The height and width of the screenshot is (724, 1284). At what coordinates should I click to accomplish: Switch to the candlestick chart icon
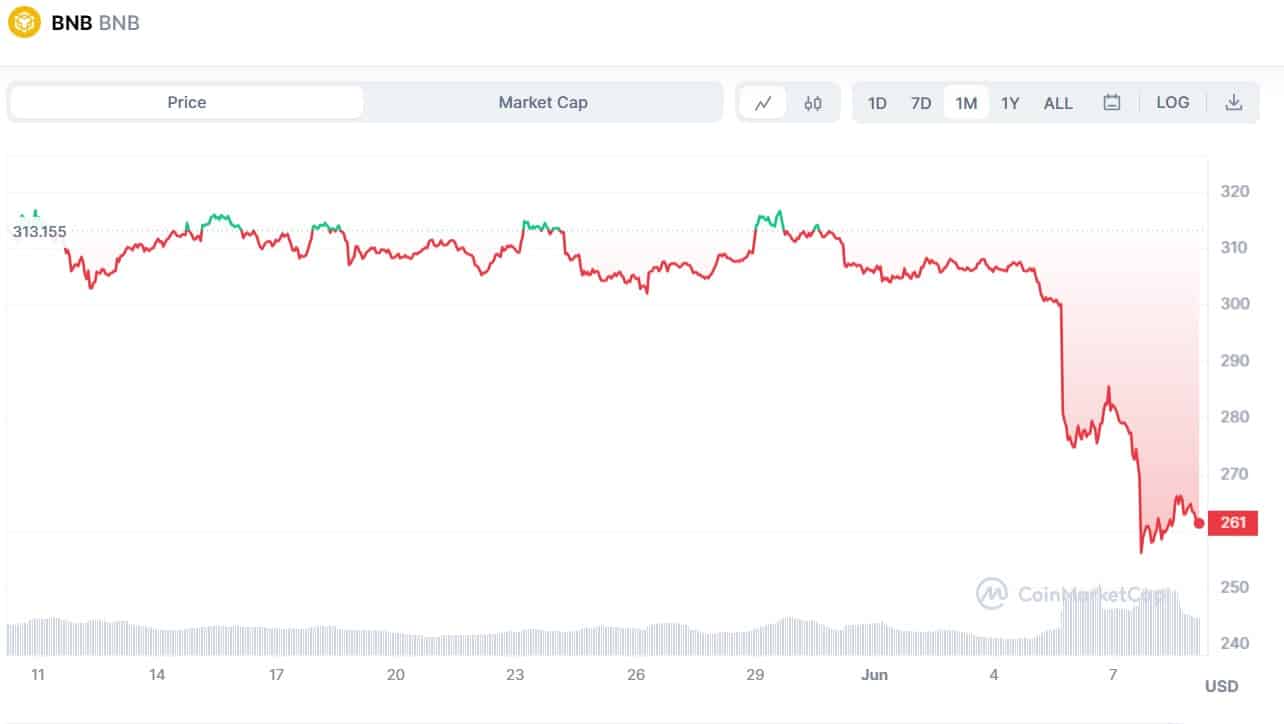tap(813, 103)
